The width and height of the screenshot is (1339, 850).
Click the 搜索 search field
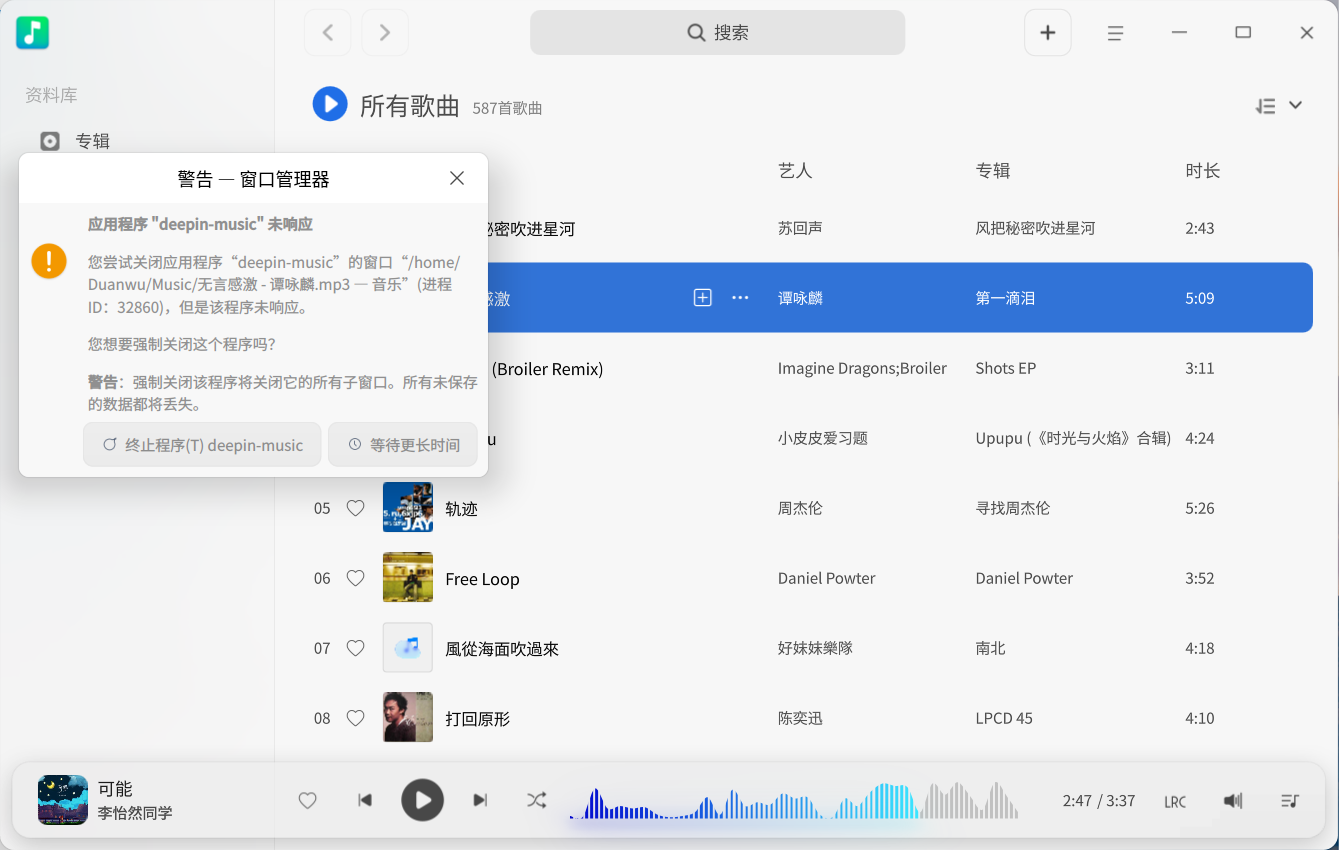click(717, 33)
